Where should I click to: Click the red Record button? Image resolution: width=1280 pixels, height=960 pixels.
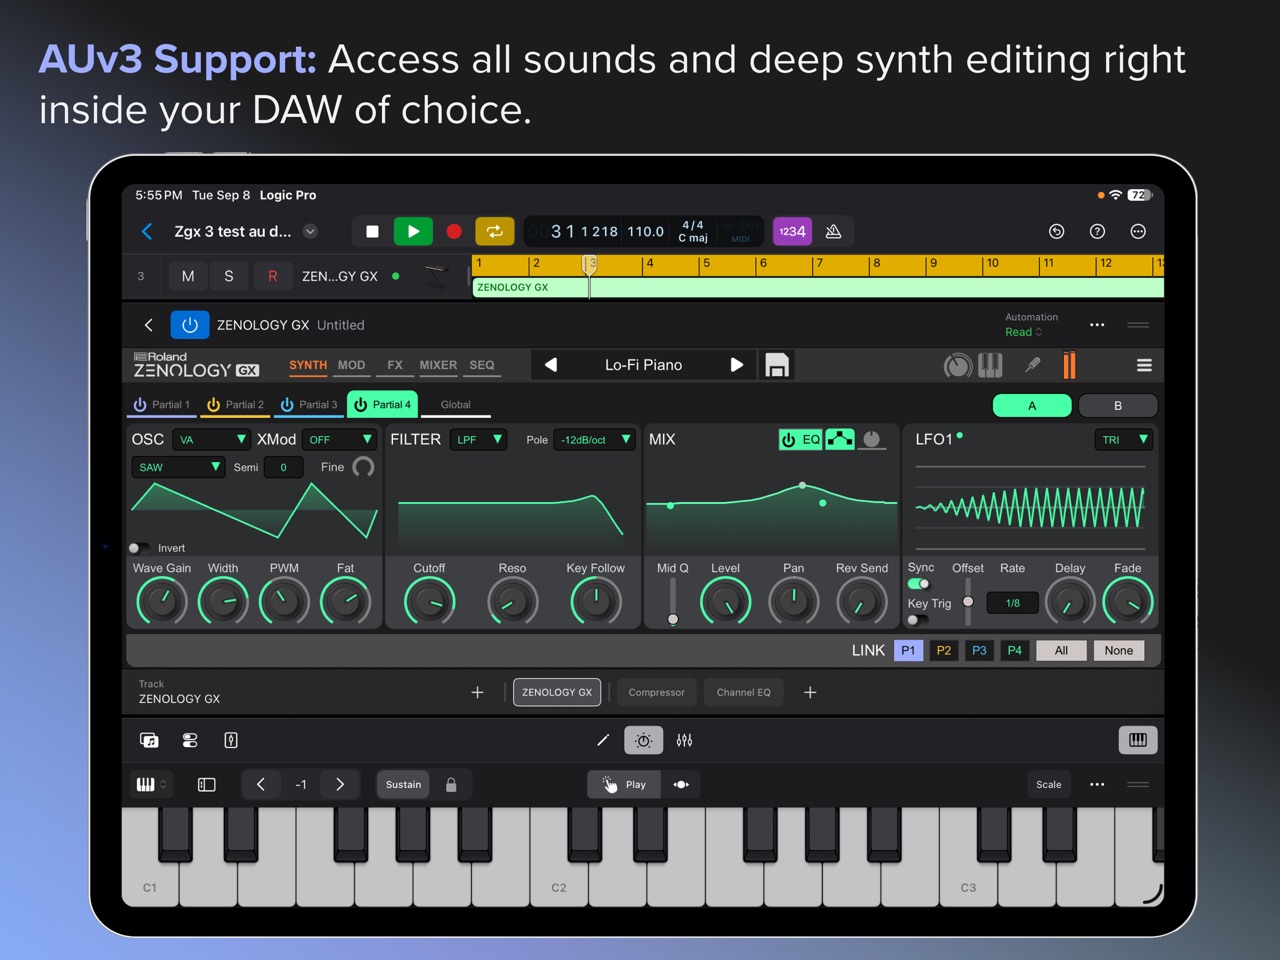tap(453, 231)
